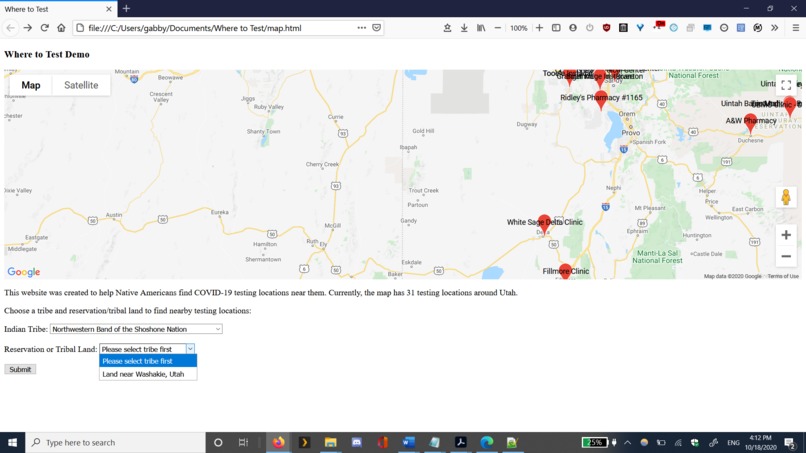Open the Google logo link on map
The image size is (806, 453).
[24, 271]
